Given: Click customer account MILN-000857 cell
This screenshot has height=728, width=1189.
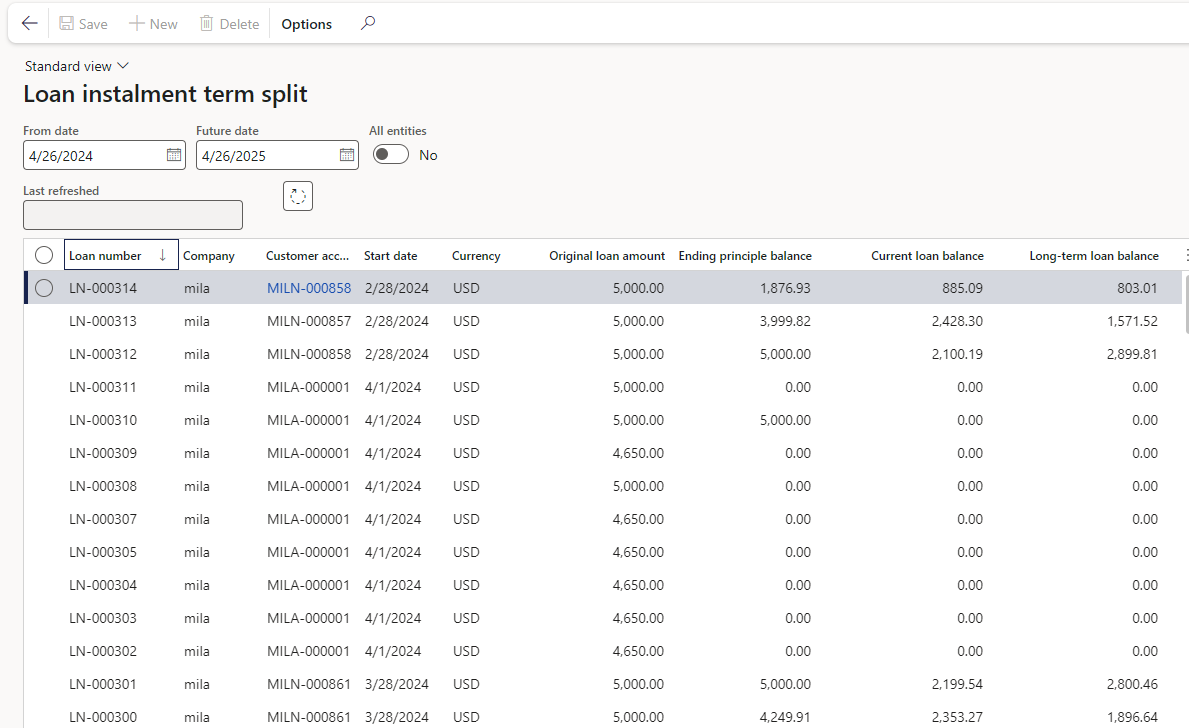Looking at the screenshot, I should (x=309, y=321).
